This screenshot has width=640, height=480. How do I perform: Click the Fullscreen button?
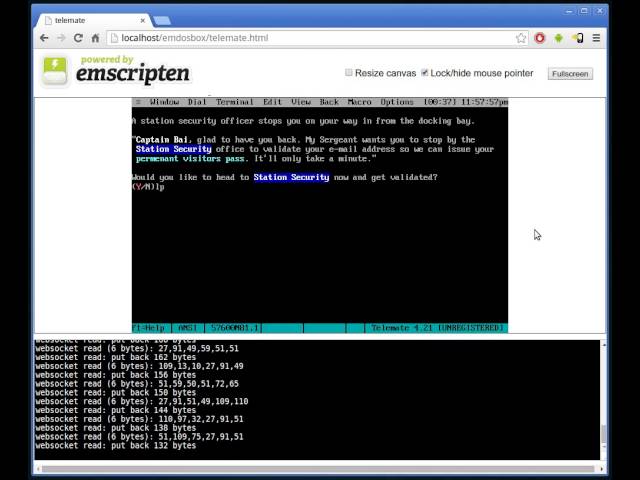click(570, 74)
